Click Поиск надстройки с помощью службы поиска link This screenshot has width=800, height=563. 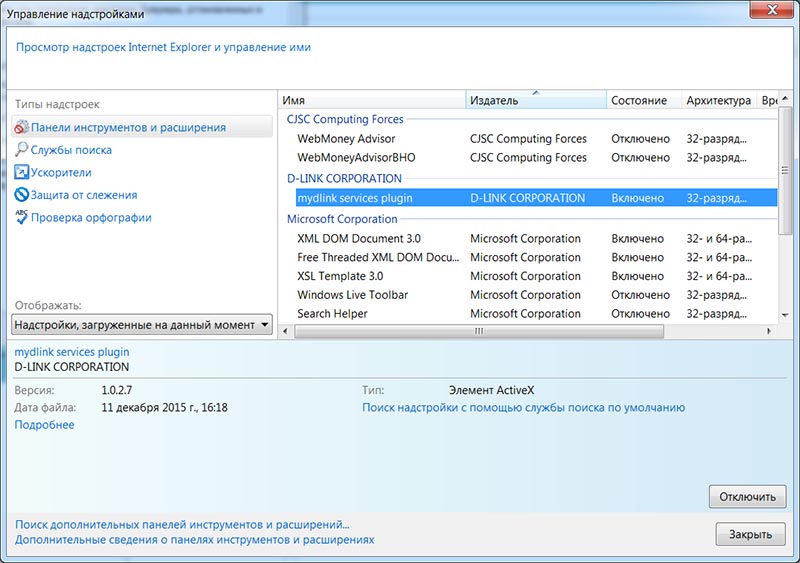(x=523, y=407)
